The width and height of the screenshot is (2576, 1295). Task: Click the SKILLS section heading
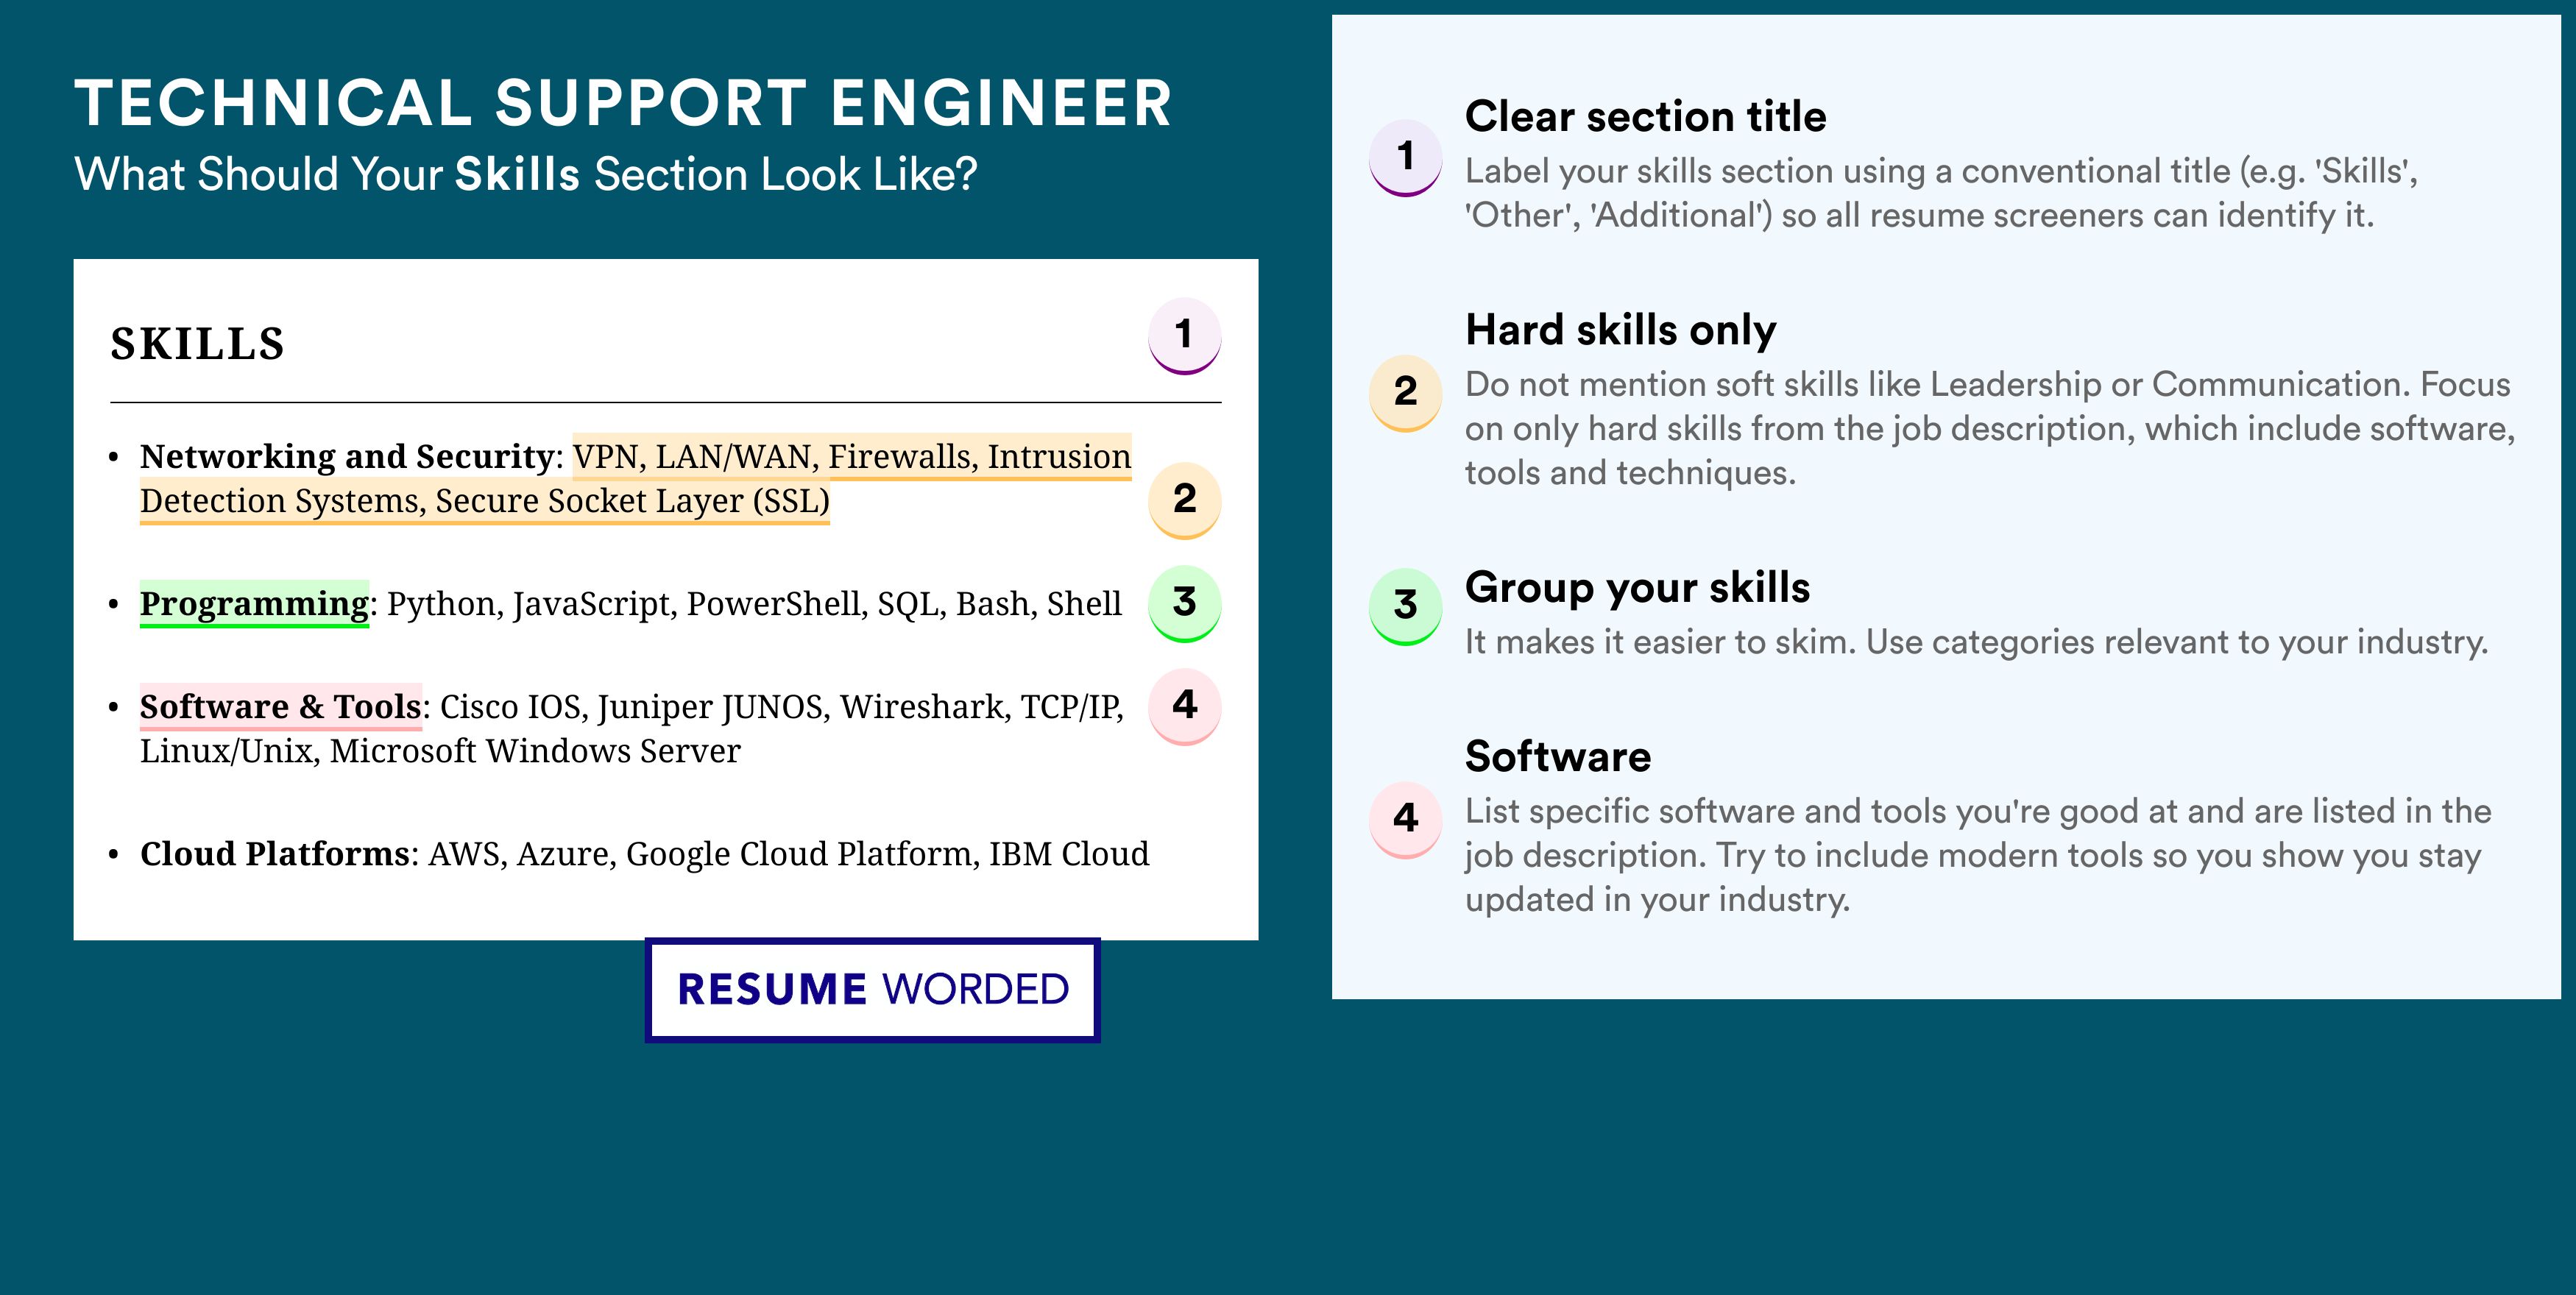click(x=198, y=344)
